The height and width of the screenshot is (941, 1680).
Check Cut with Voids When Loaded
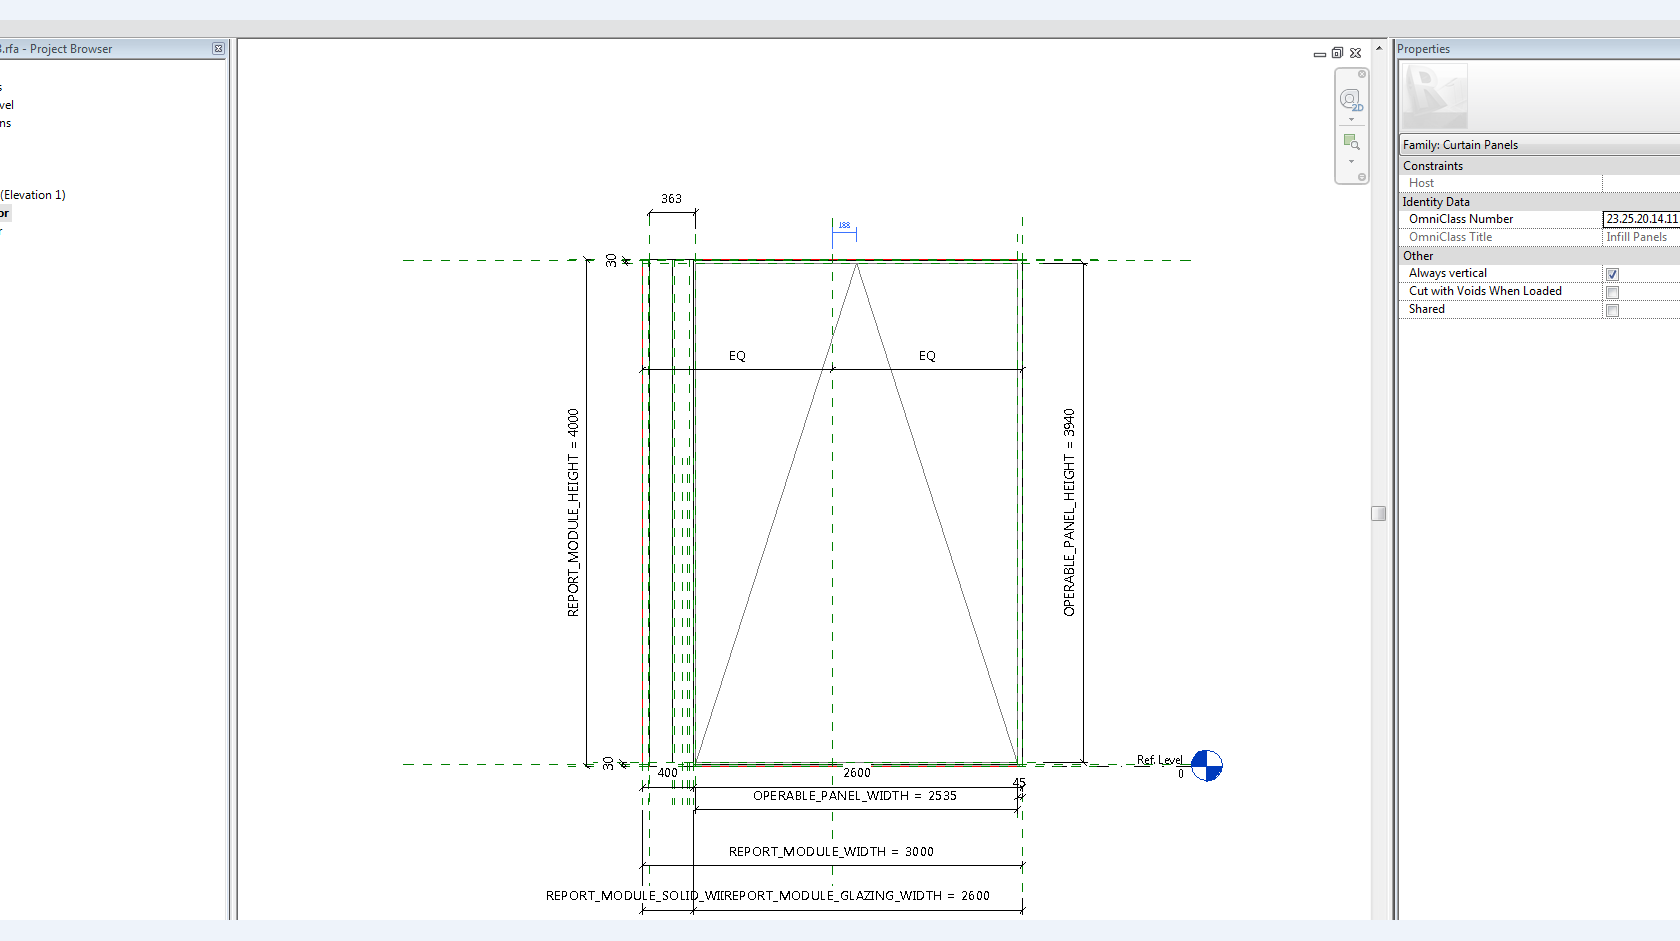coord(1612,292)
